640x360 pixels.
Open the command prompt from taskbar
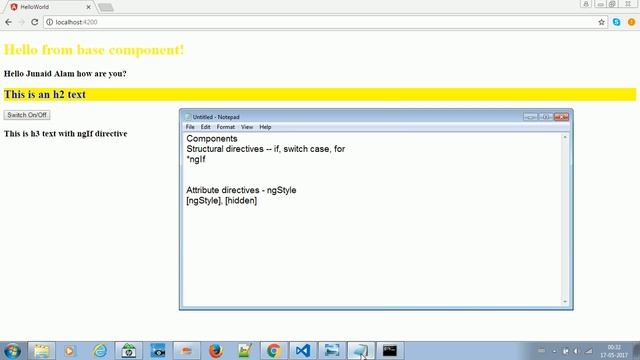pos(390,351)
